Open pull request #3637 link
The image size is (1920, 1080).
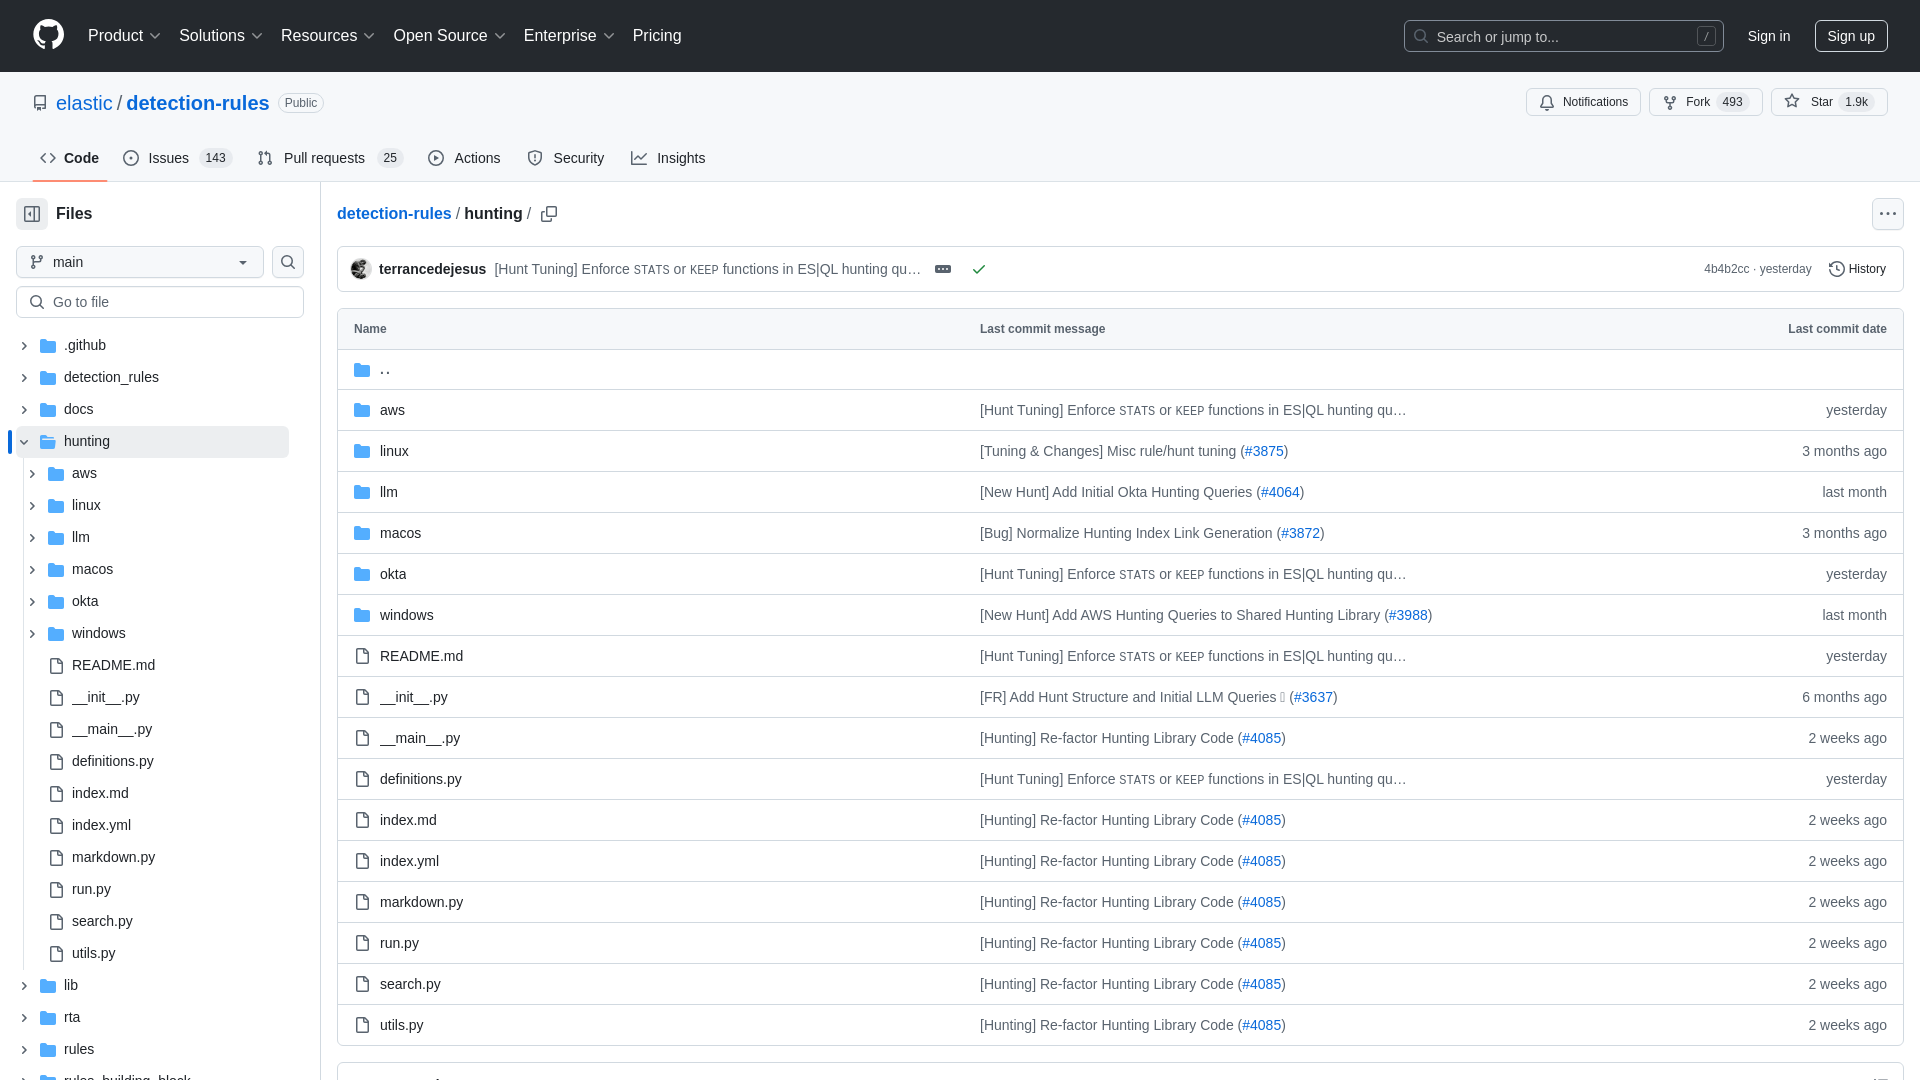pos(1313,697)
